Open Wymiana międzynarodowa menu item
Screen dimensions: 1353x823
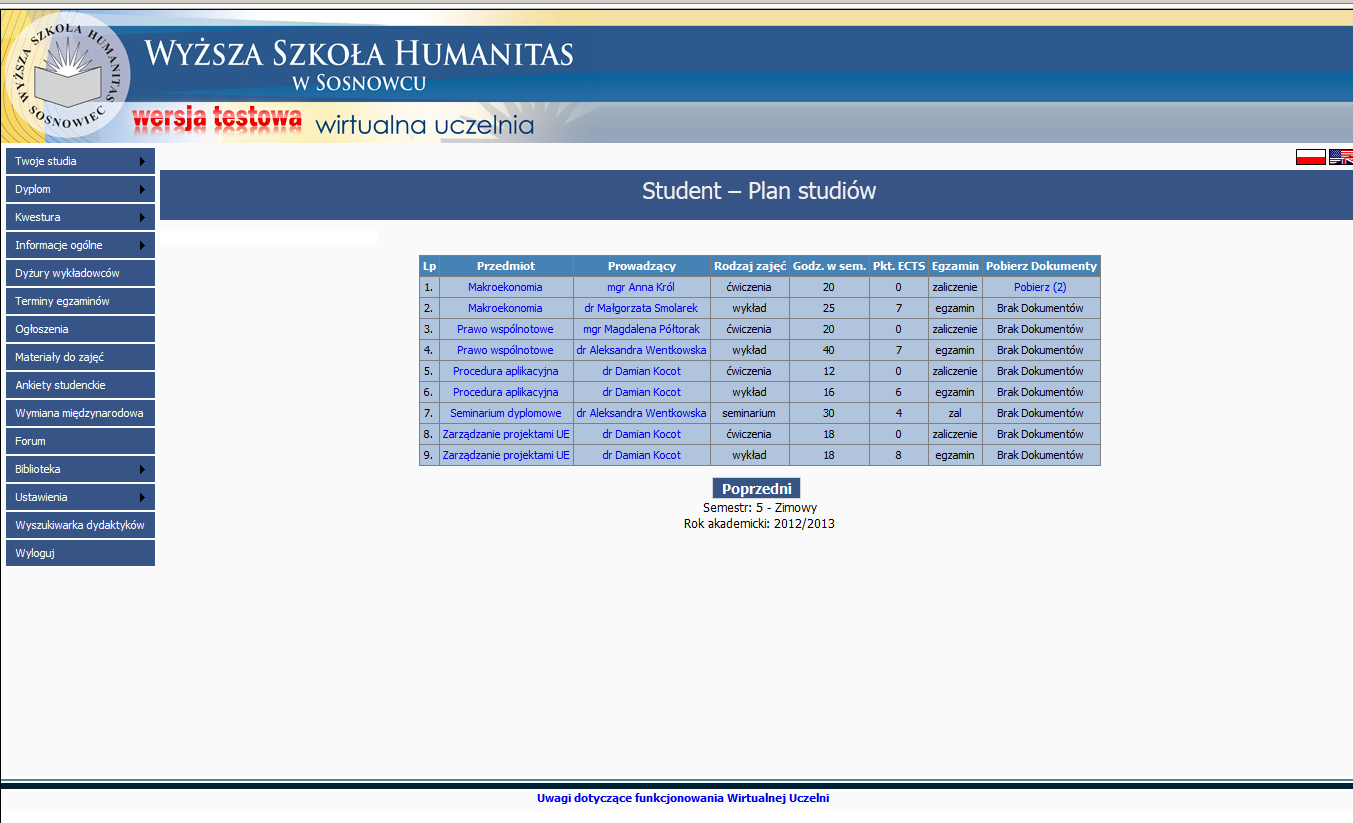(80, 413)
